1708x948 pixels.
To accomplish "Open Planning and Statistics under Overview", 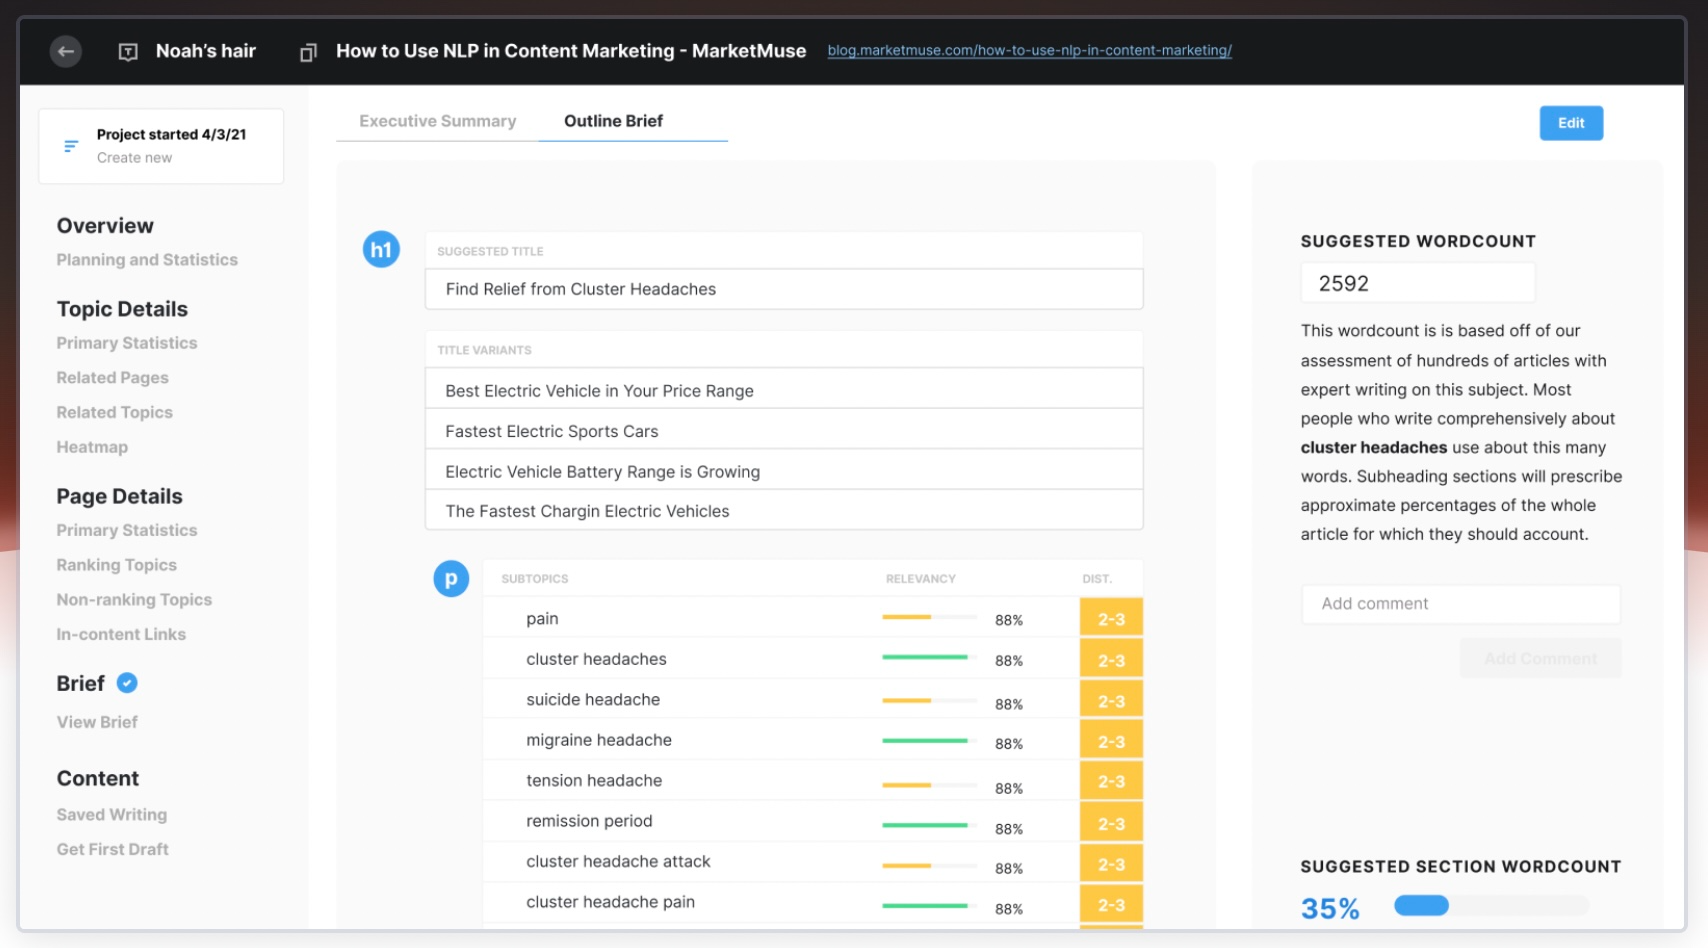I will tap(147, 260).
